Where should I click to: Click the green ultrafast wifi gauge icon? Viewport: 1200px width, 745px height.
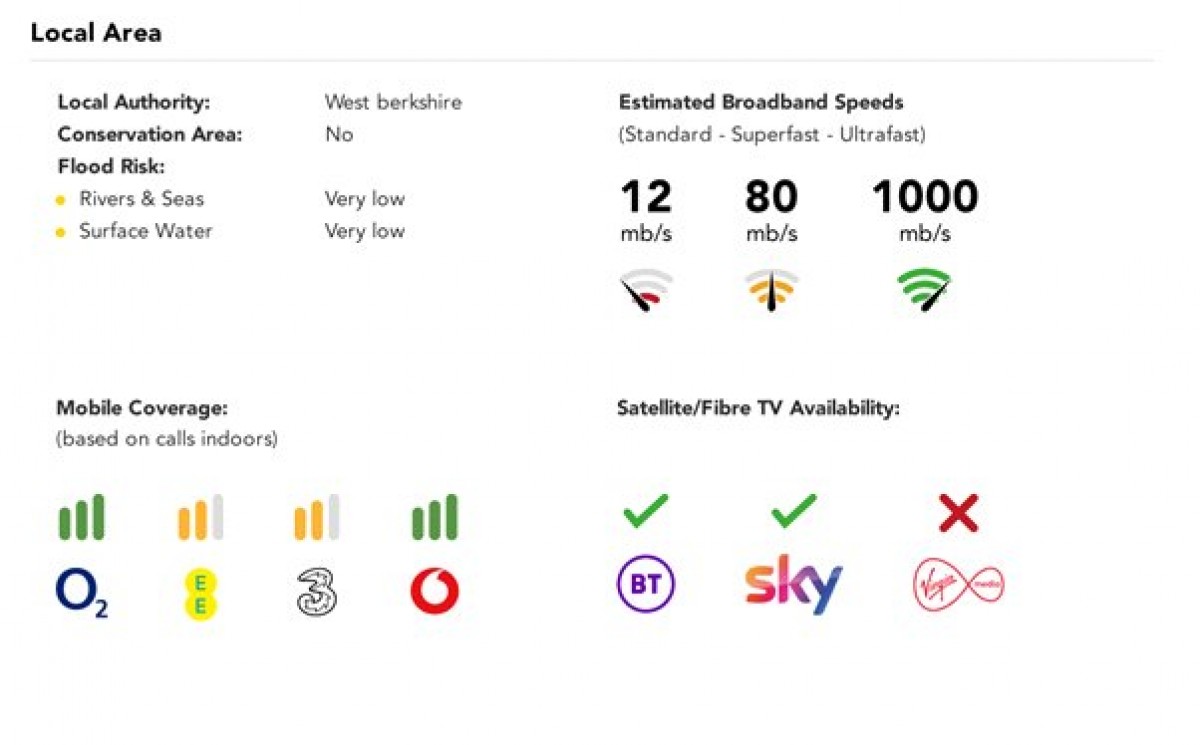point(924,290)
